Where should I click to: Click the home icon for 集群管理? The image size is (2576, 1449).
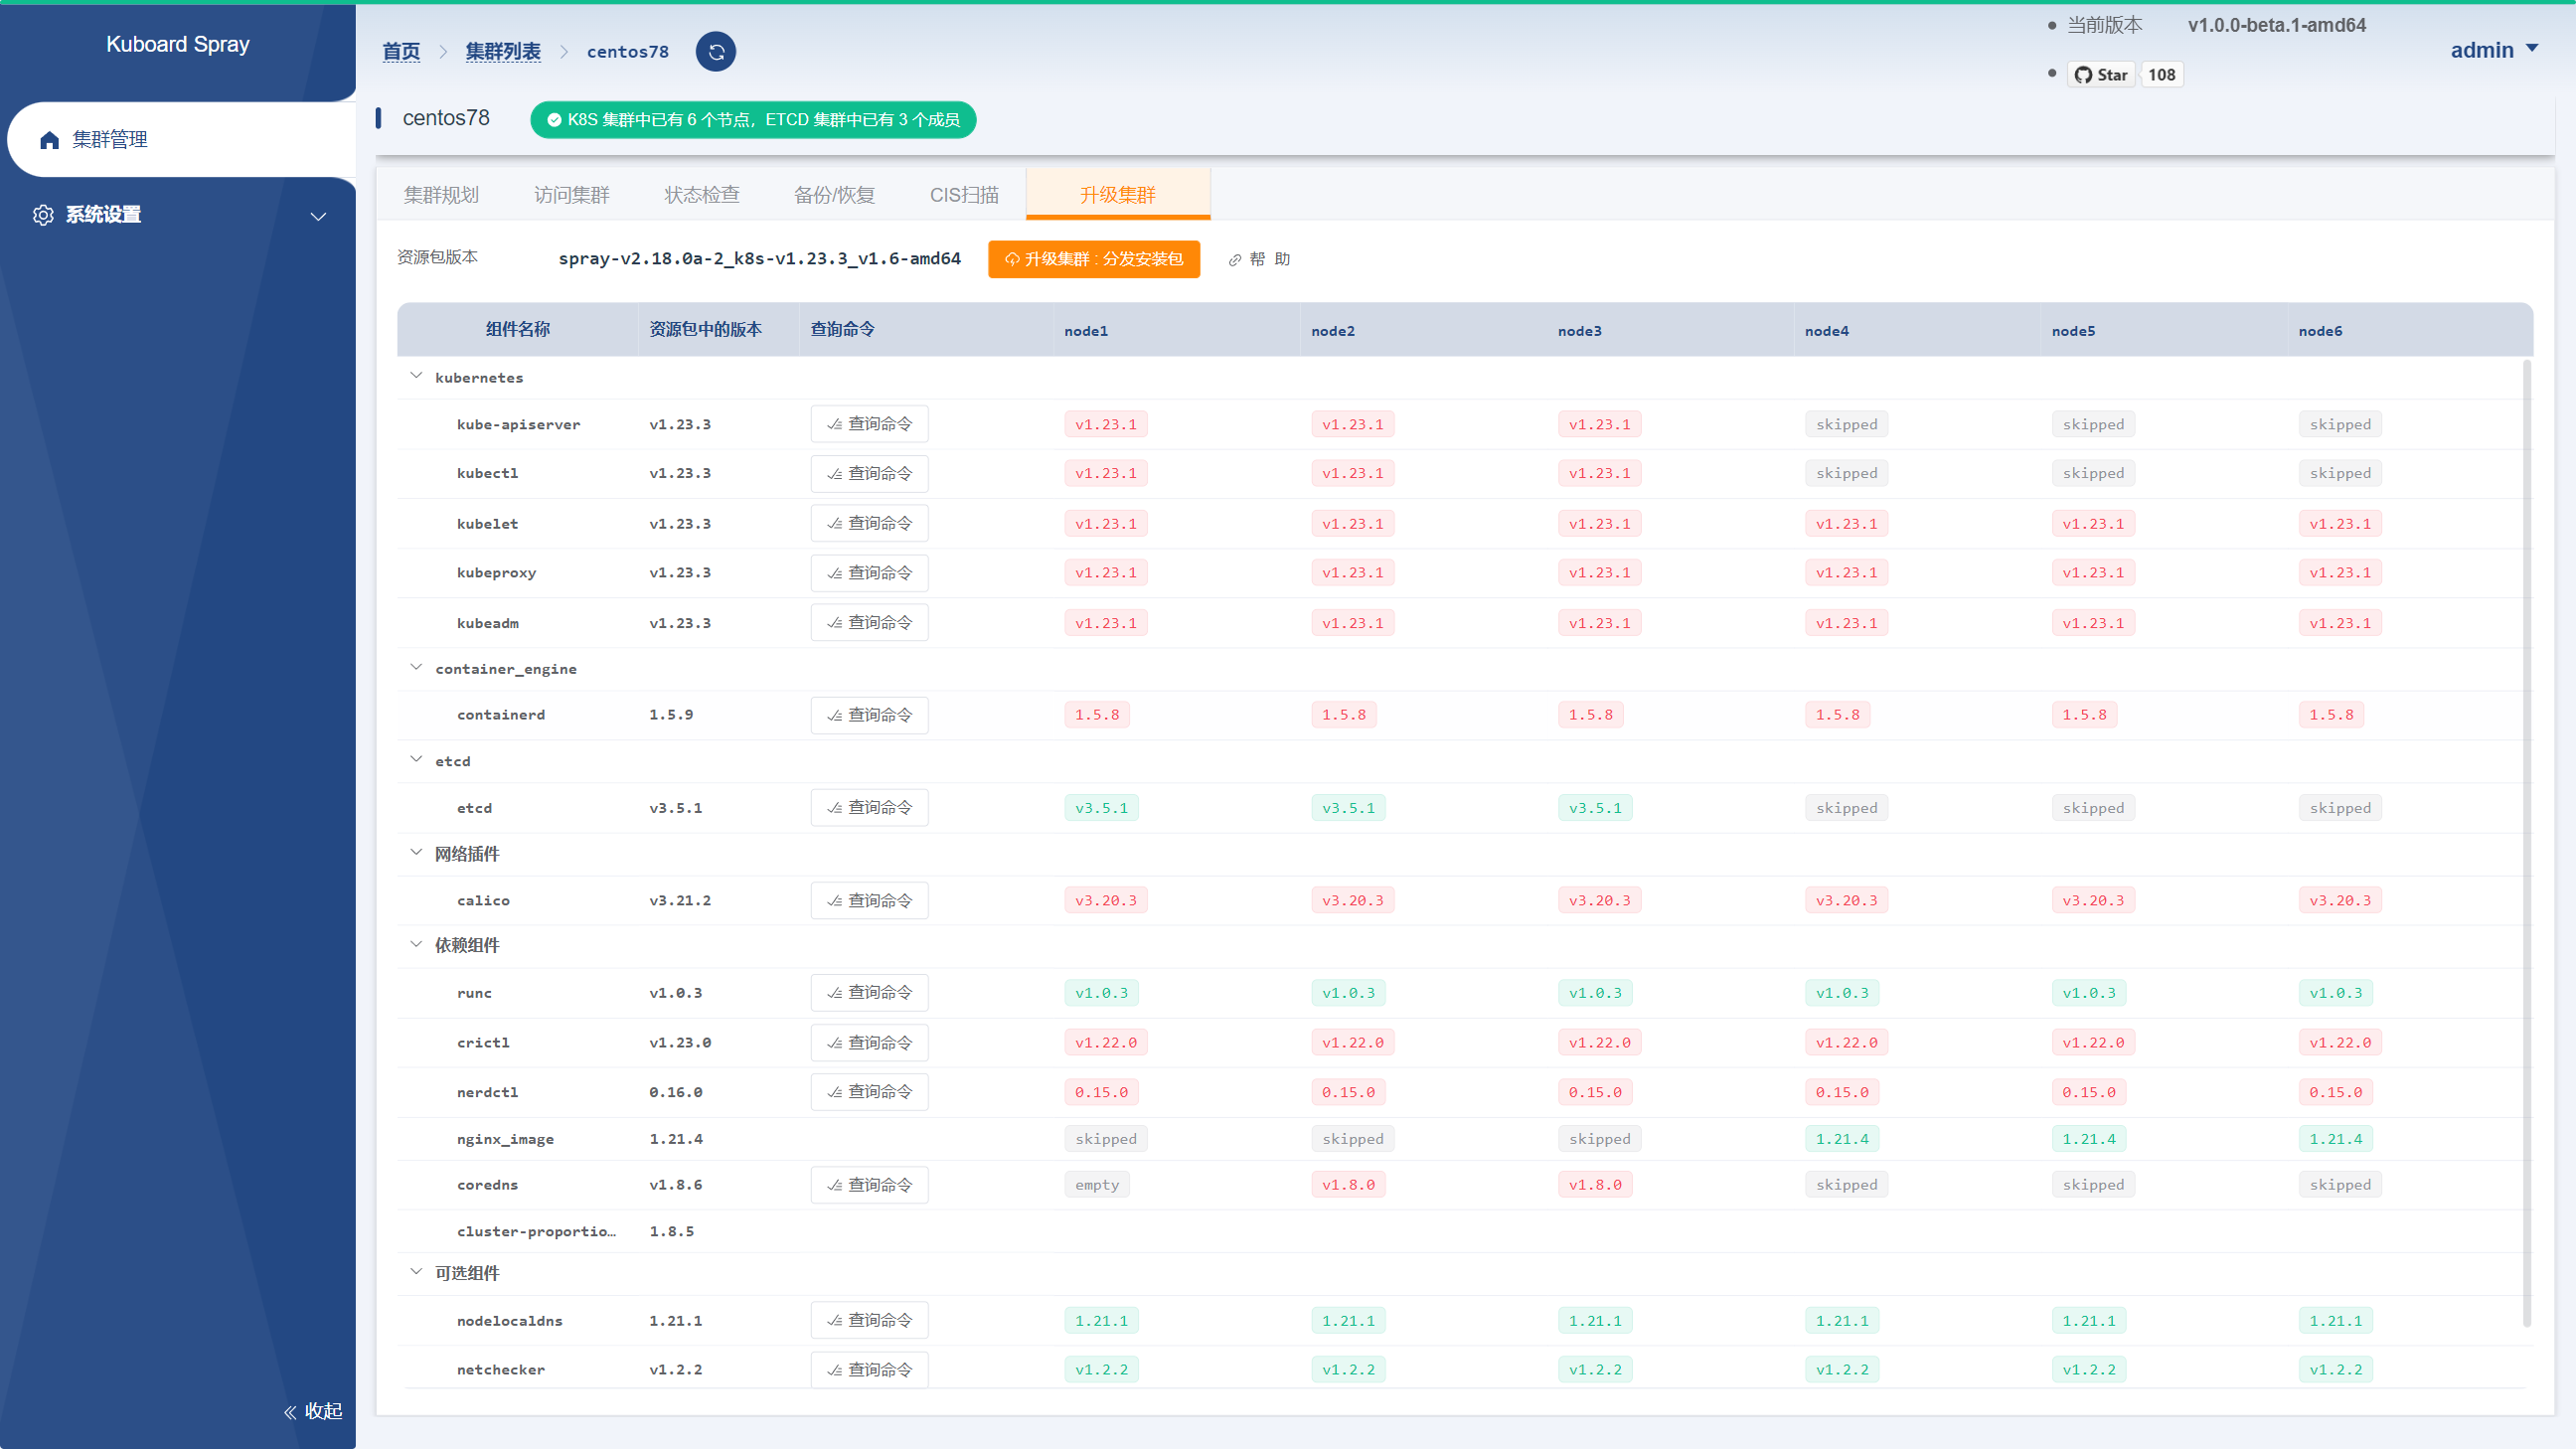[50, 140]
